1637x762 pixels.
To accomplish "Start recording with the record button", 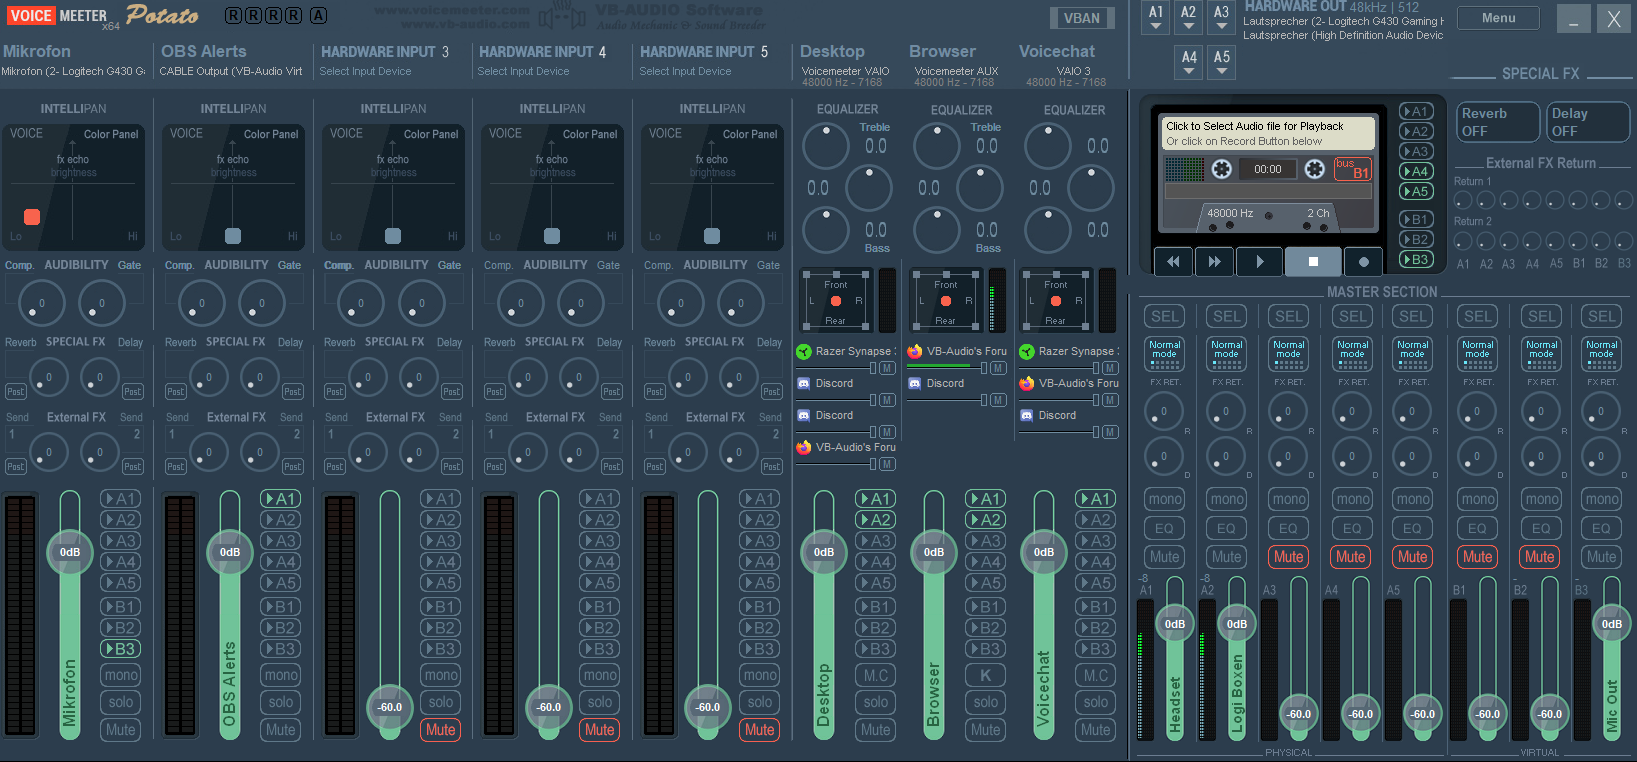I will click(1363, 261).
